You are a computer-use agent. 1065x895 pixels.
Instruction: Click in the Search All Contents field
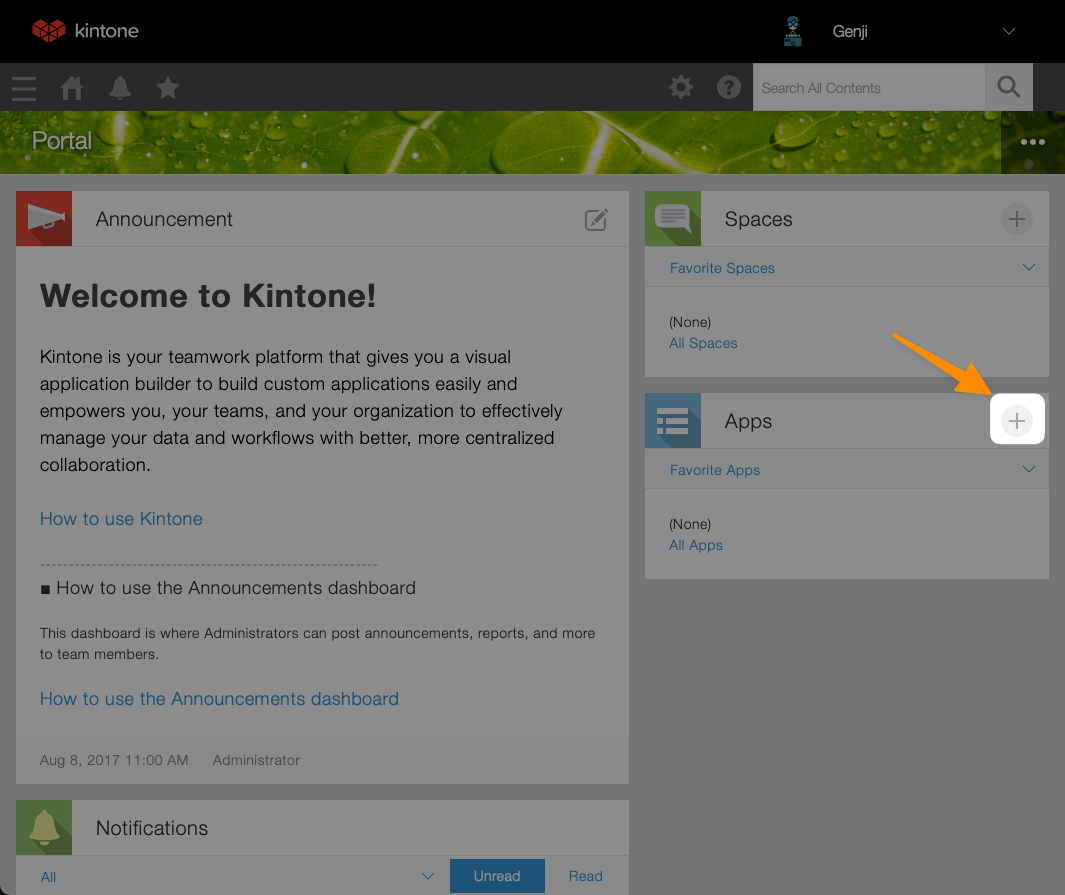pos(869,88)
